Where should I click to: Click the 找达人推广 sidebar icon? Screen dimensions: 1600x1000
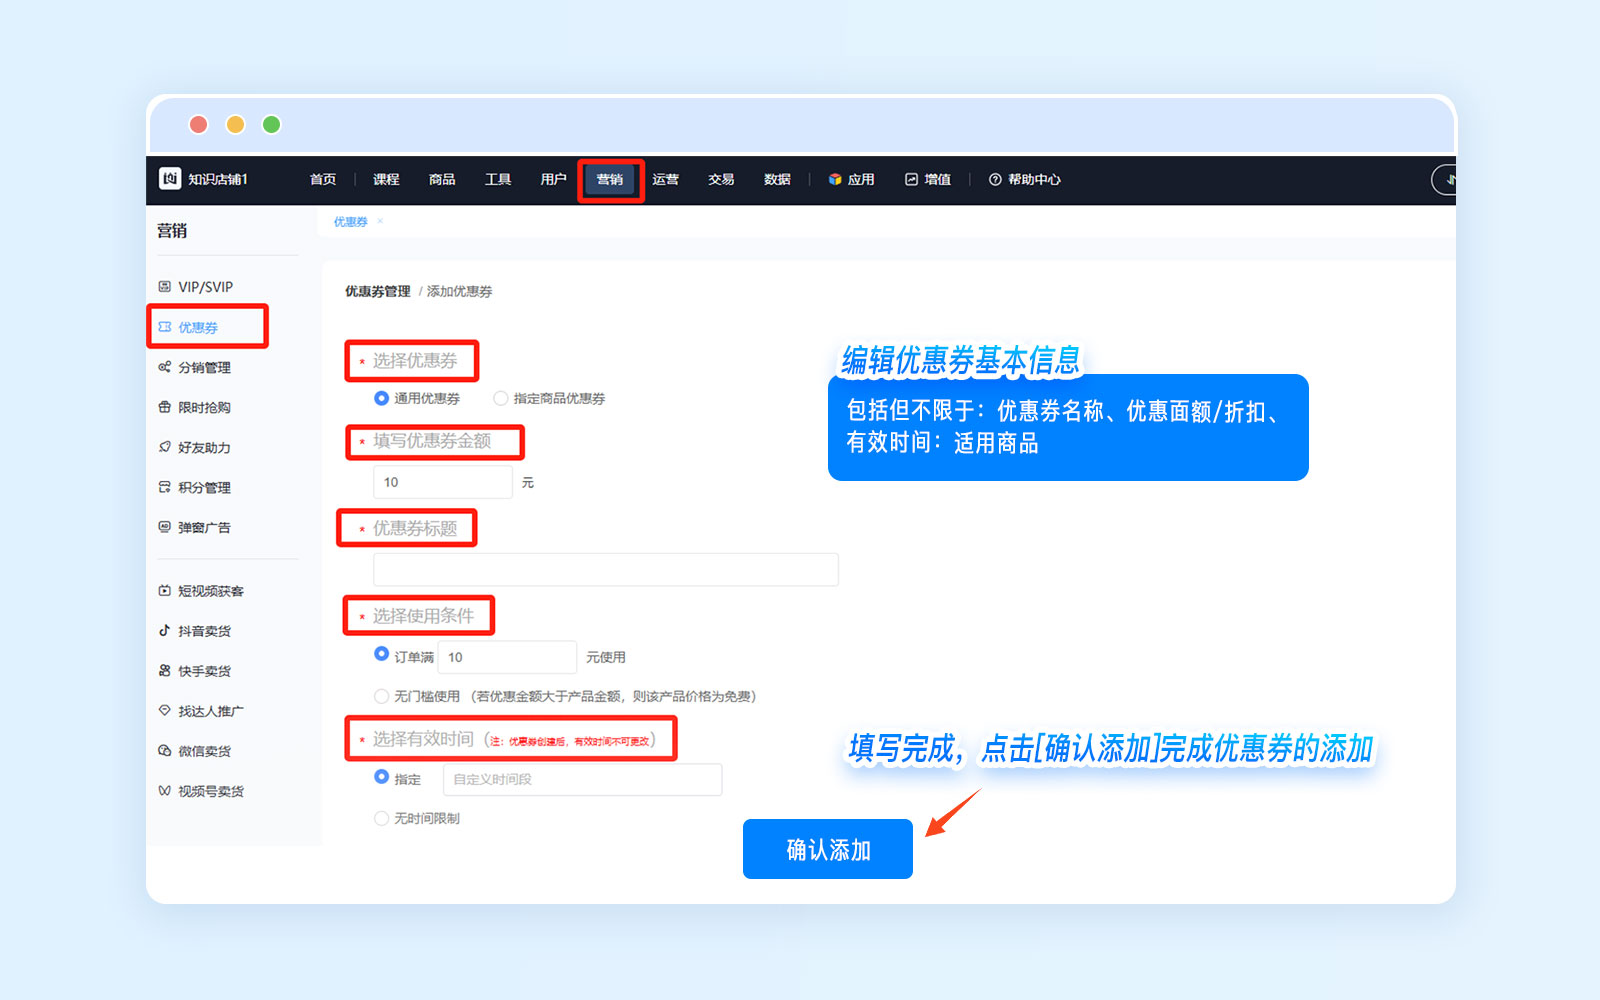click(x=165, y=711)
